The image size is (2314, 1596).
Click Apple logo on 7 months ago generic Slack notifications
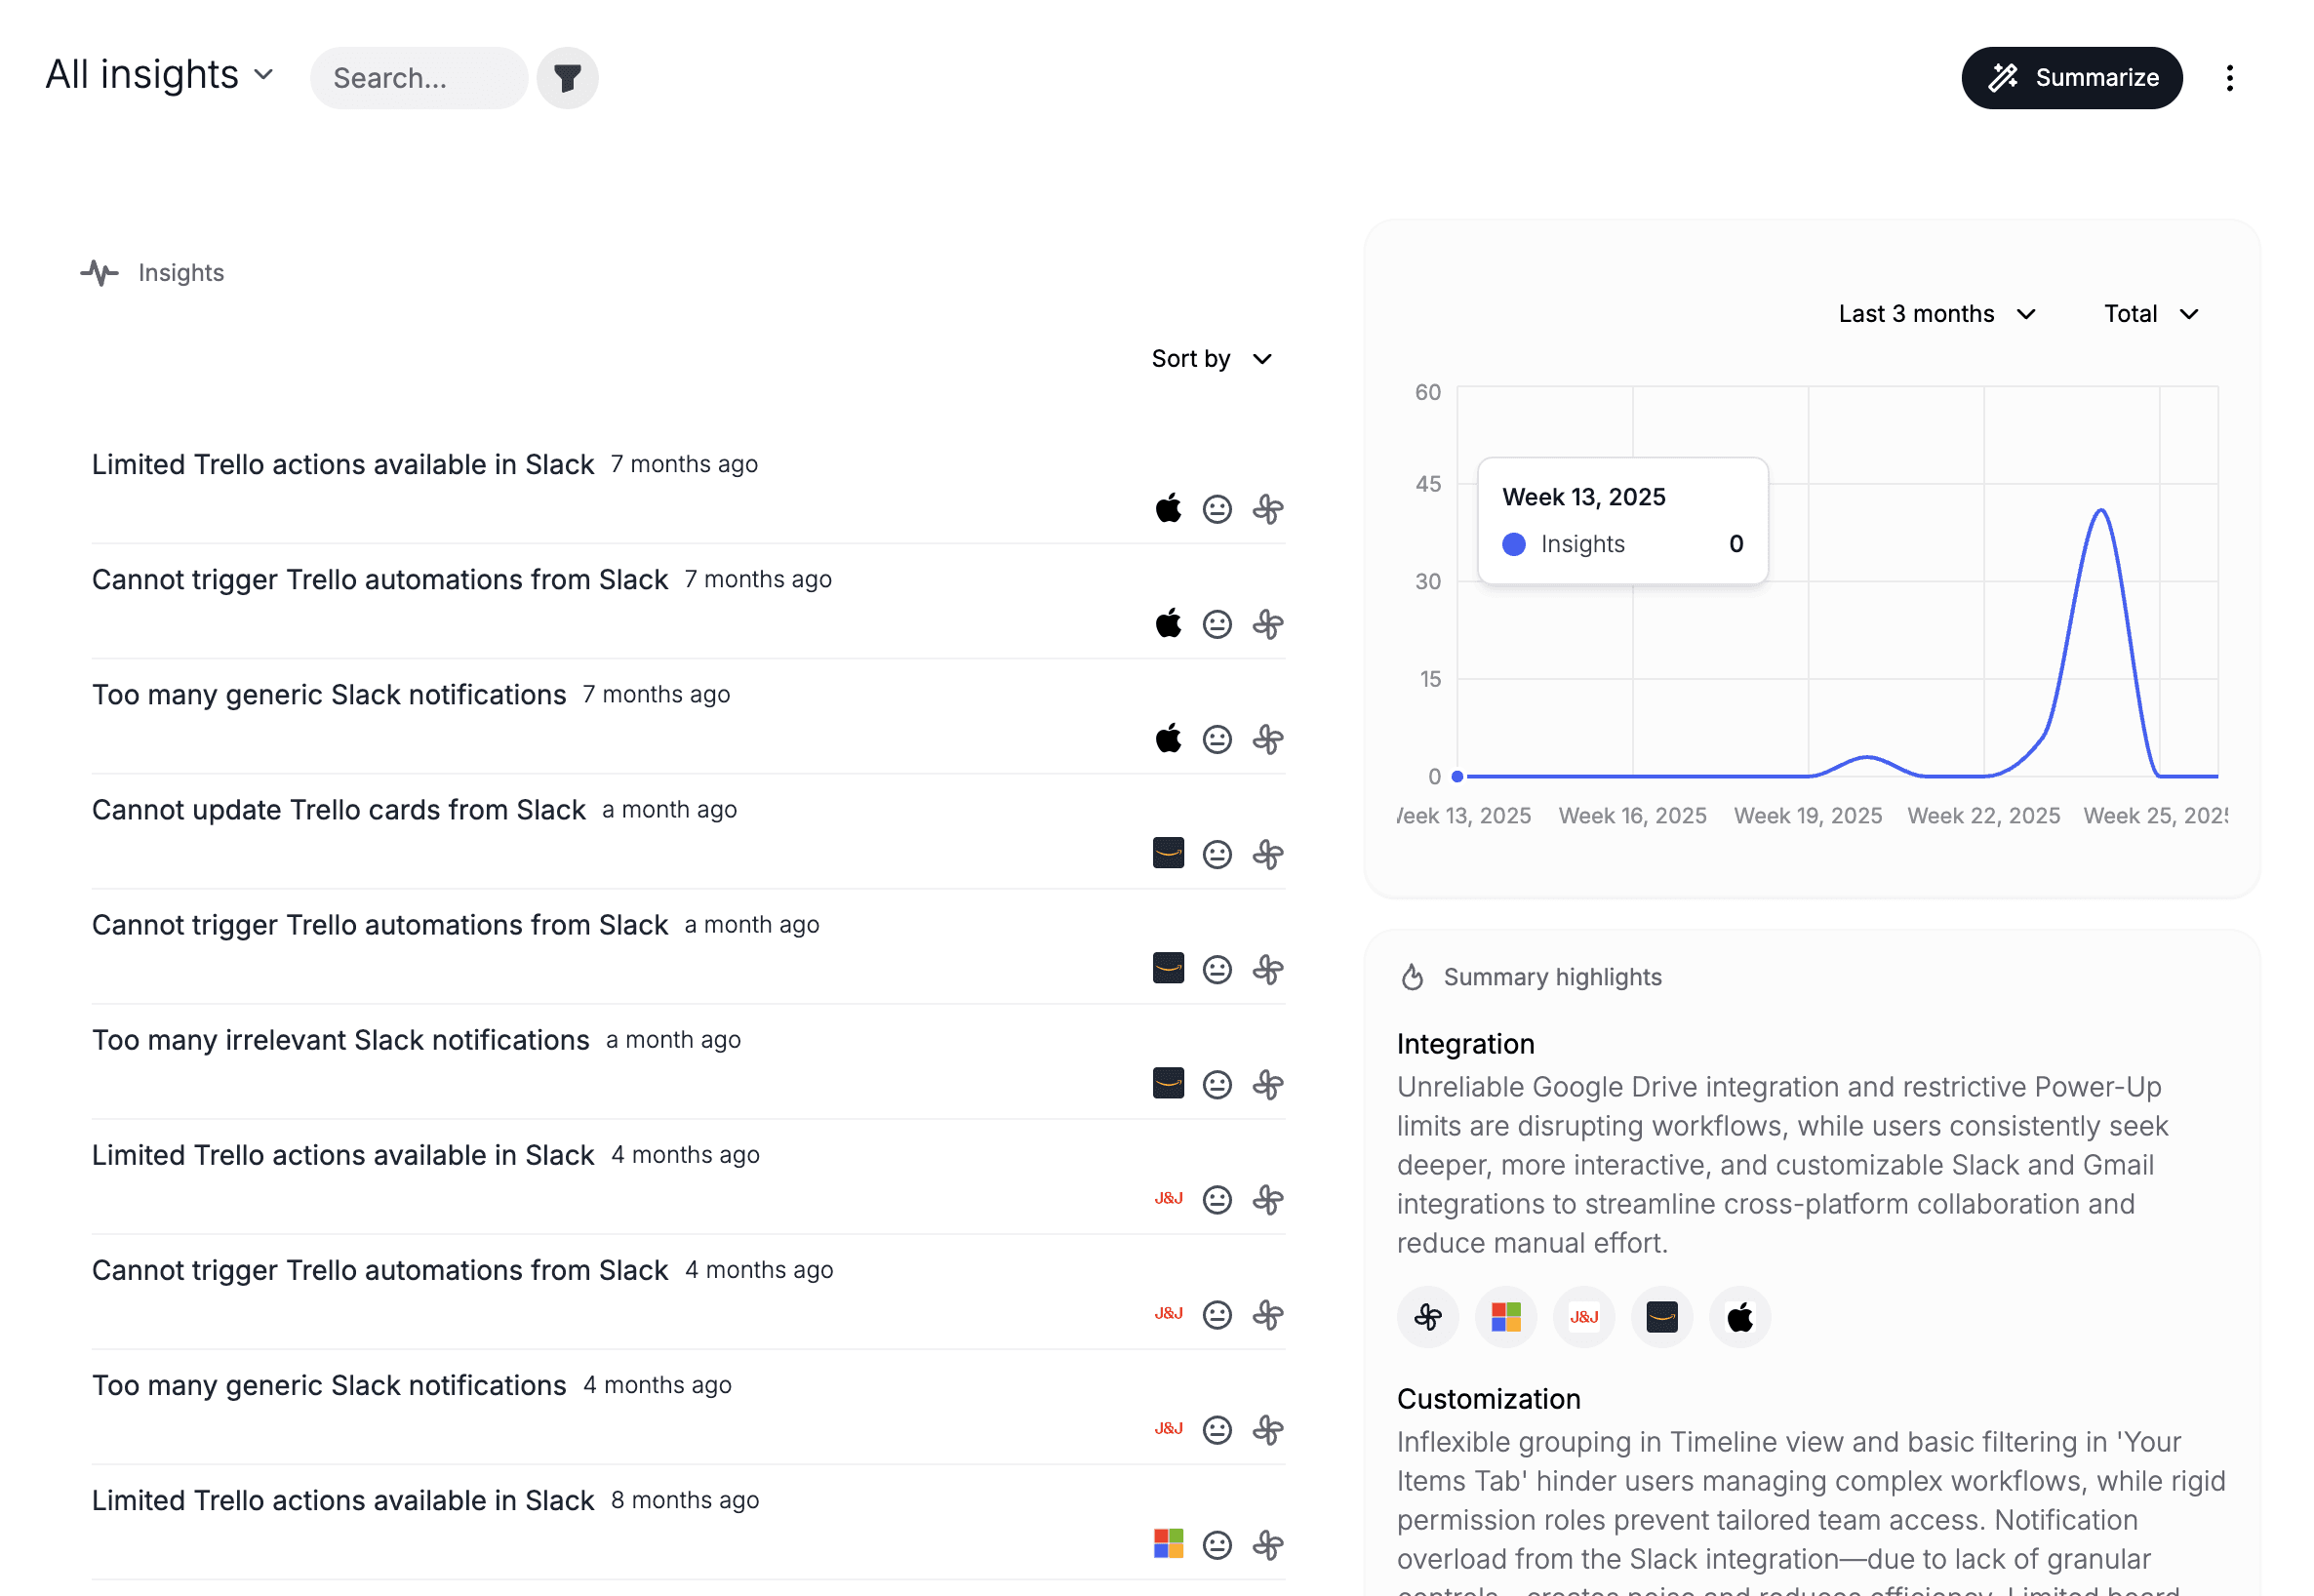tap(1168, 739)
